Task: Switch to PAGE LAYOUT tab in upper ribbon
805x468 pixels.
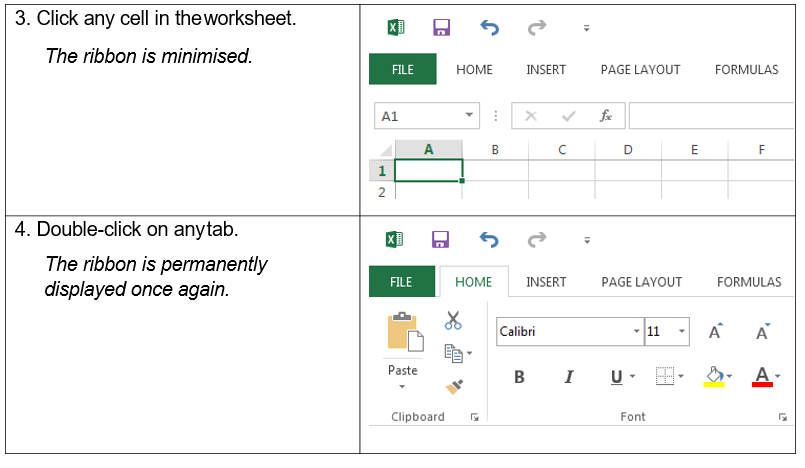Action: [x=640, y=70]
